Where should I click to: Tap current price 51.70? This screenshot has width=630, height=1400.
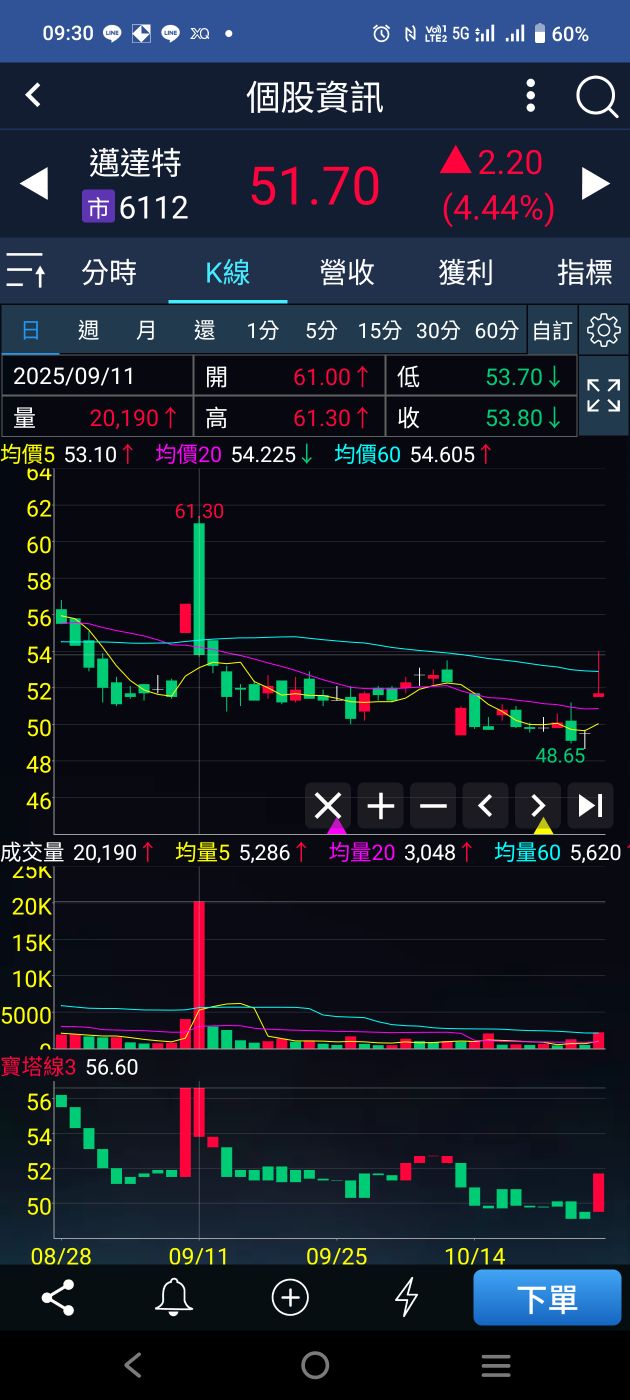pyautogui.click(x=315, y=186)
